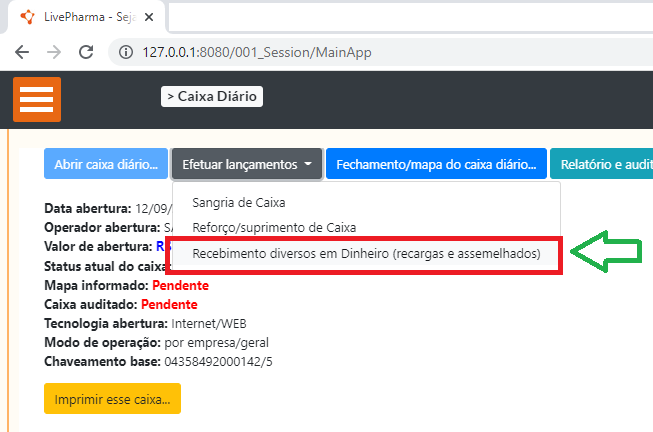The image size is (653, 432).
Task: Click the Mapa informado Pendente status
Action: (180, 285)
